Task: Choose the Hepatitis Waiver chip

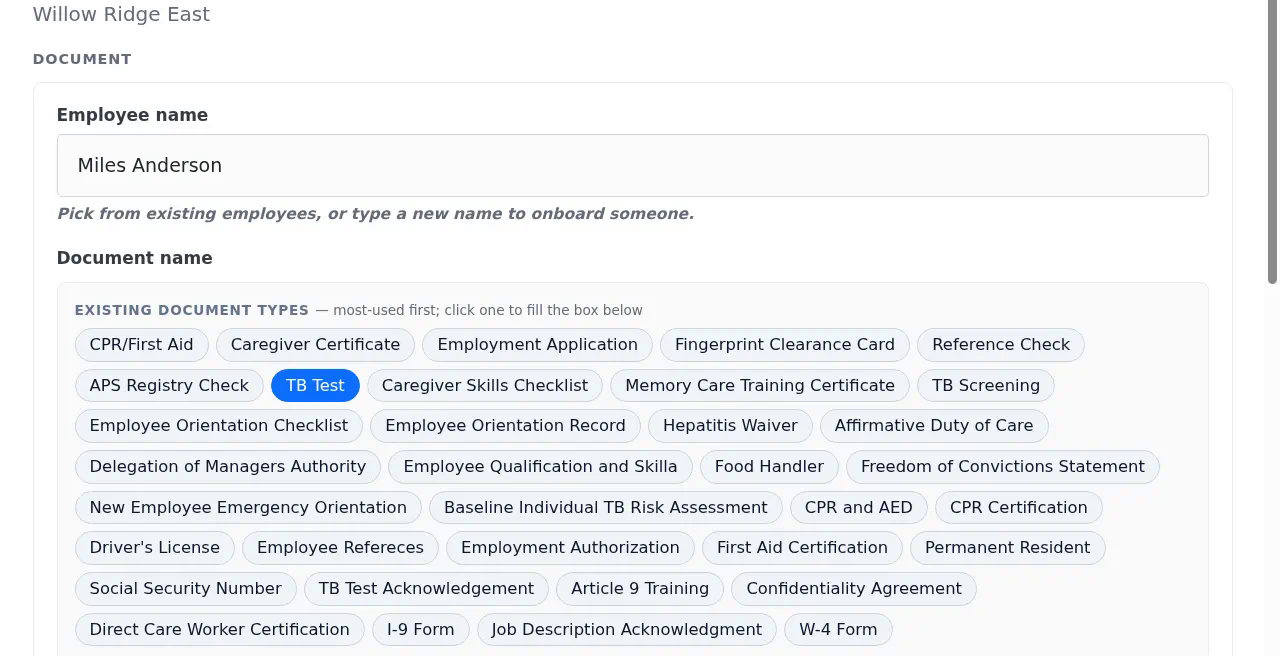Action: (730, 425)
